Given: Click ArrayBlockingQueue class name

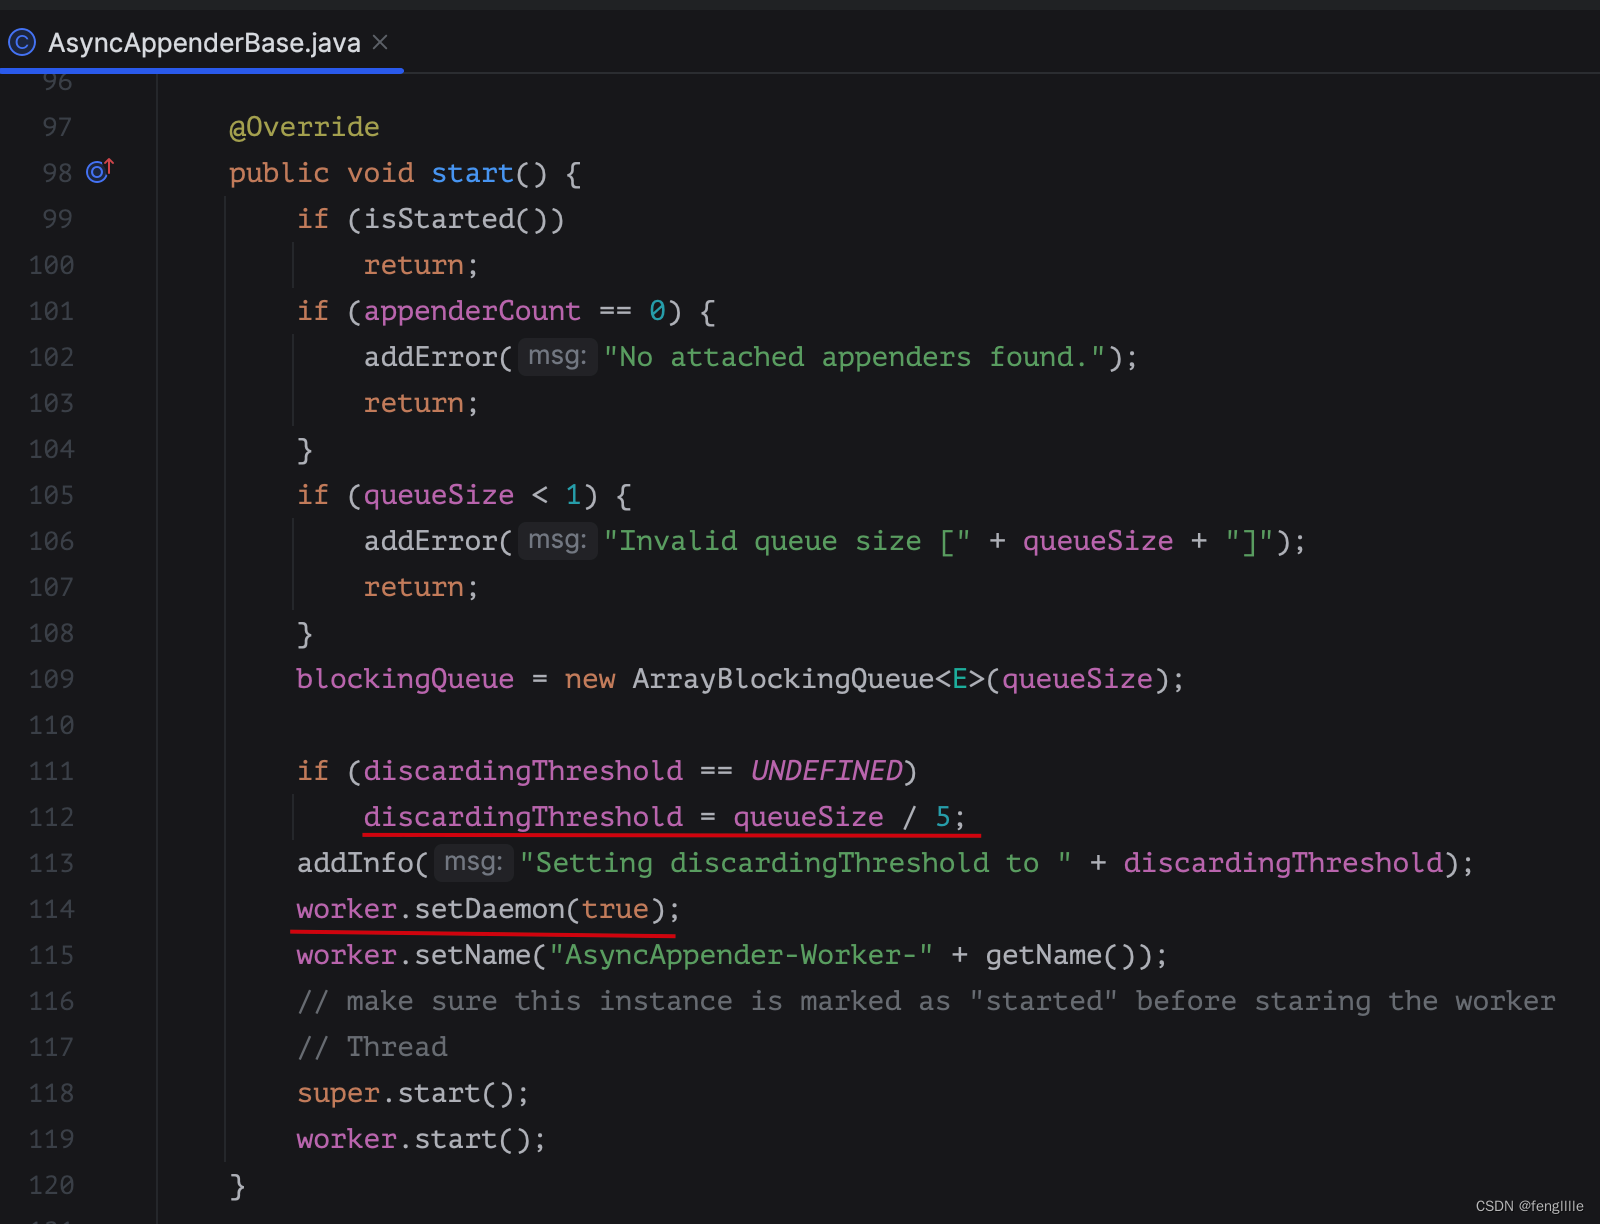Looking at the screenshot, I should [783, 679].
